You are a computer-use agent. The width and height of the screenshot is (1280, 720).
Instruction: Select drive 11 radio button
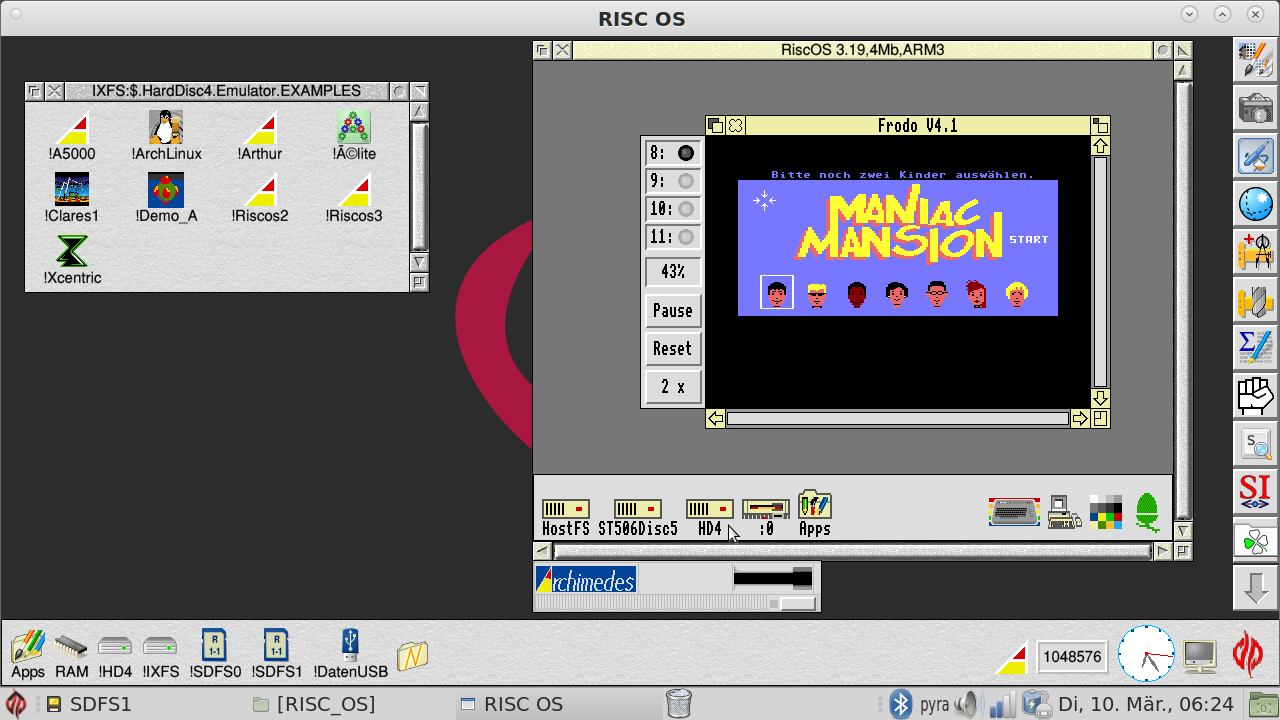click(x=686, y=237)
